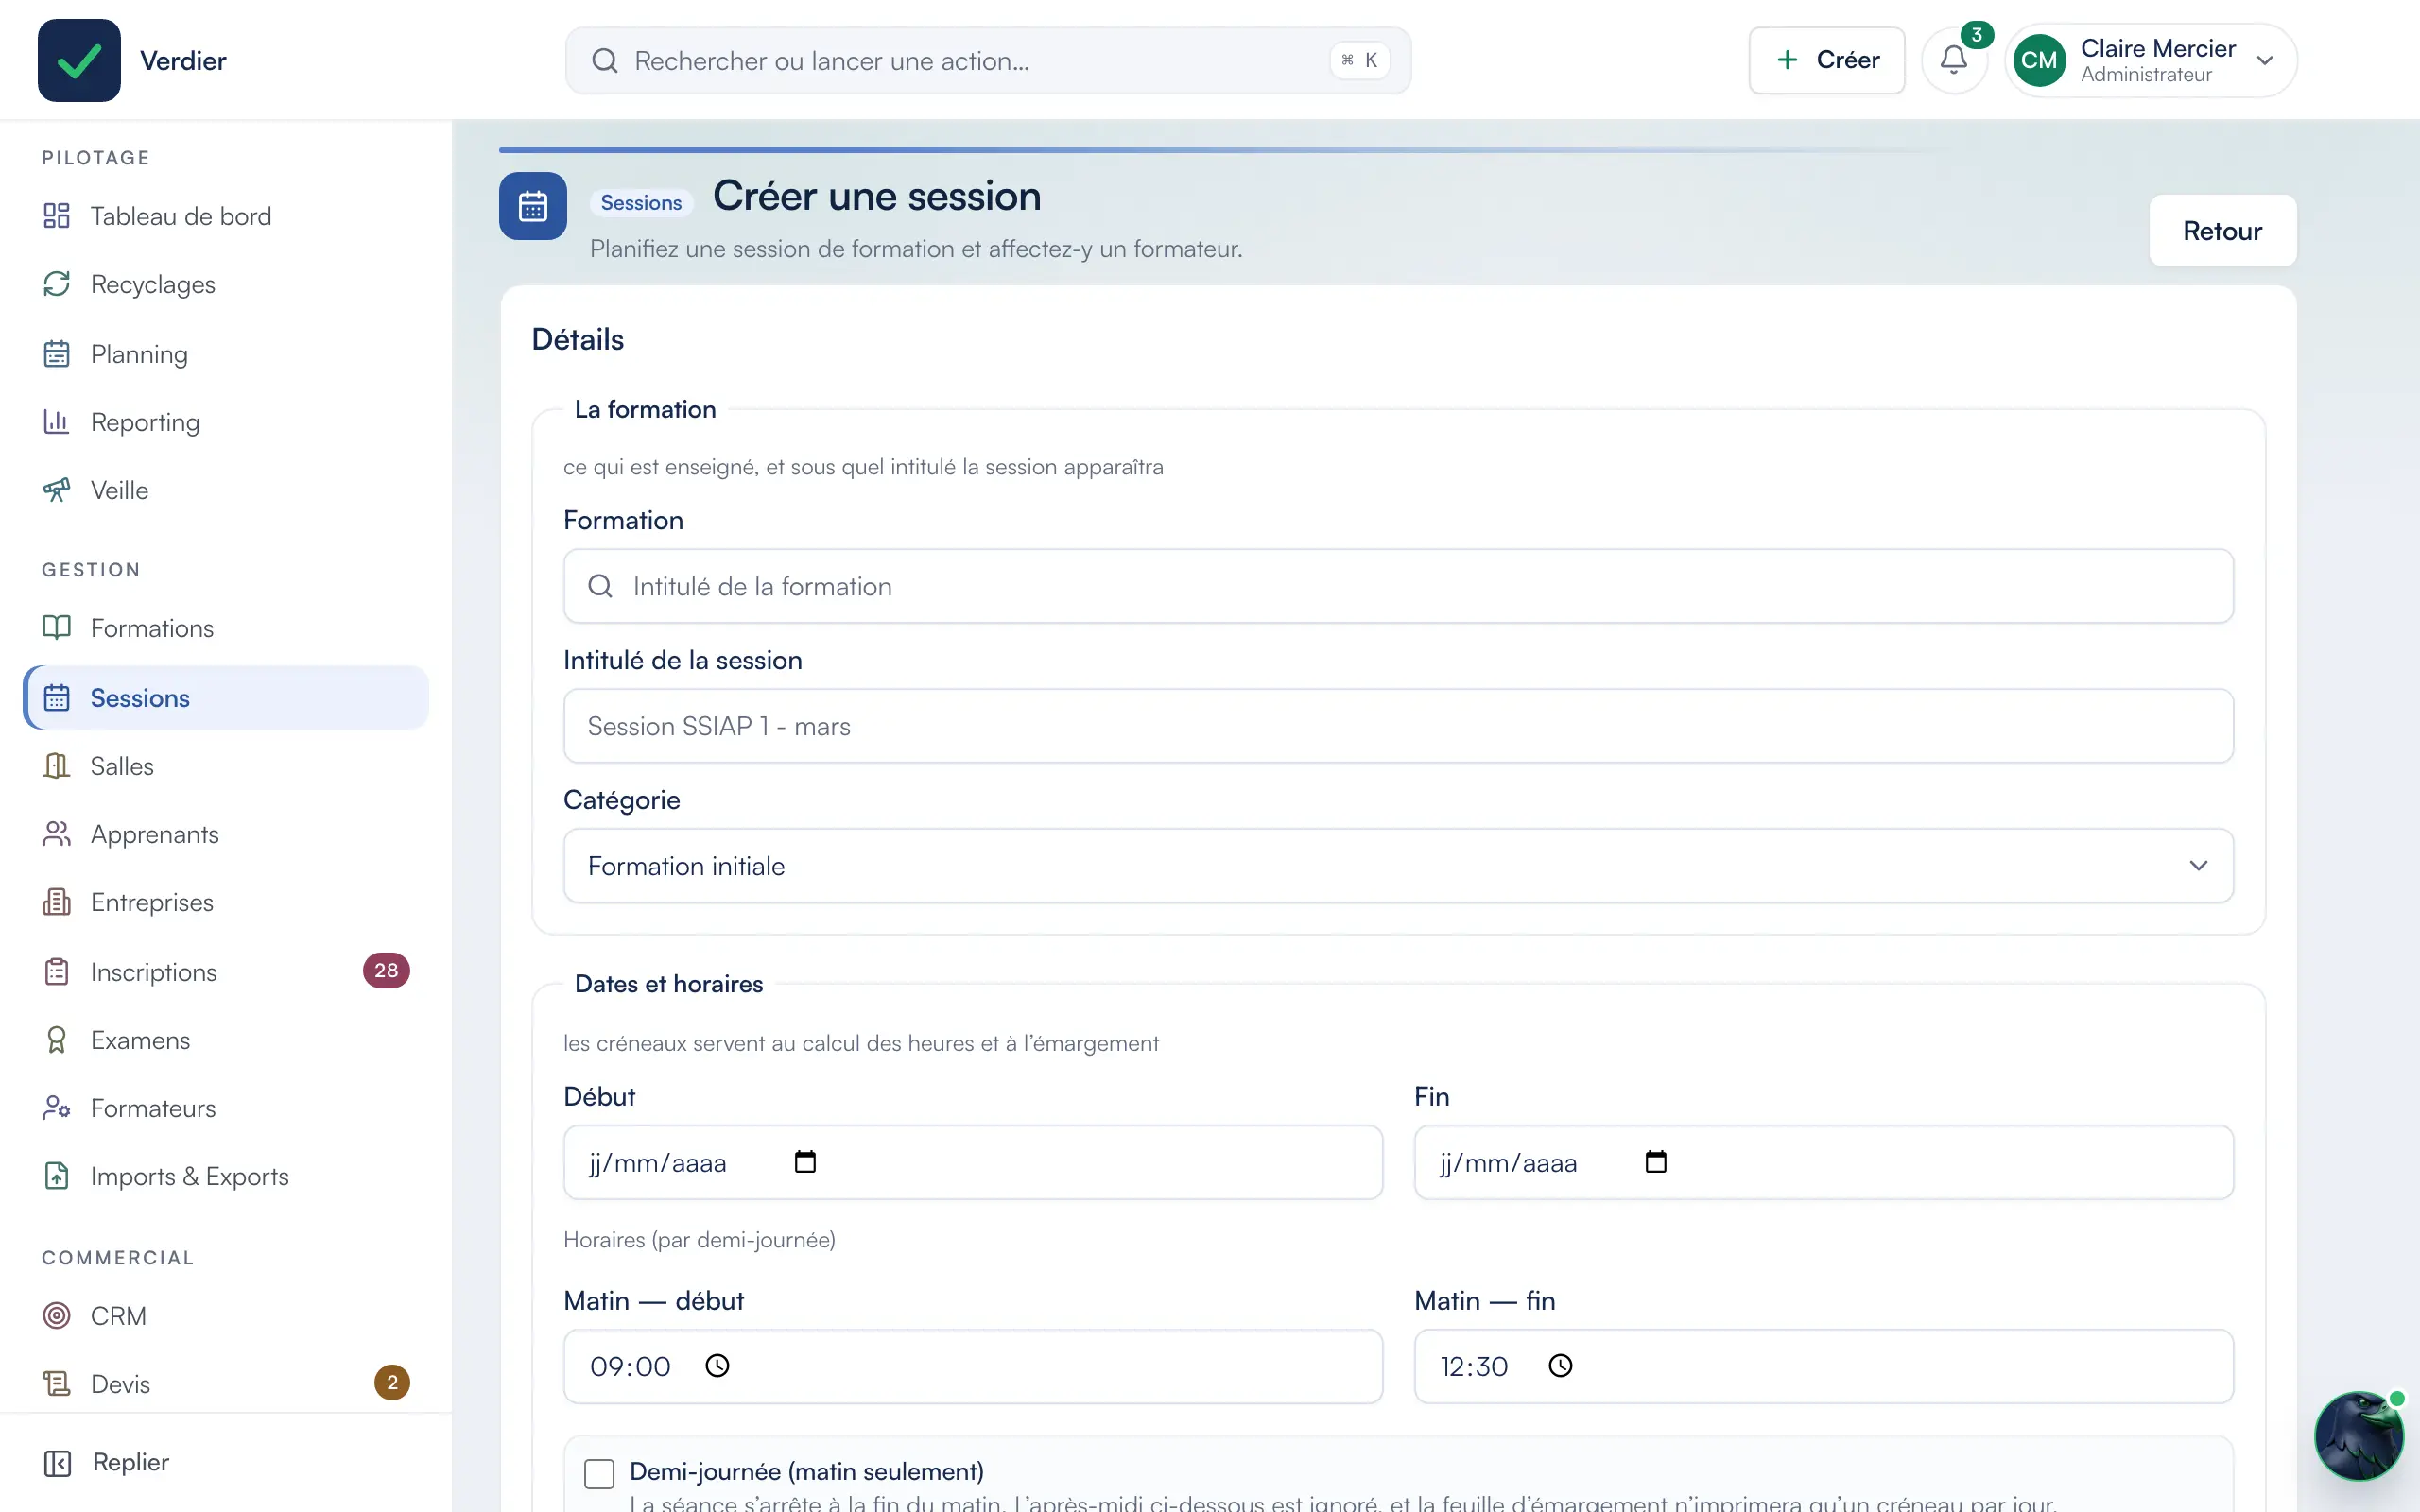Open the Planning section

[x=226, y=354]
